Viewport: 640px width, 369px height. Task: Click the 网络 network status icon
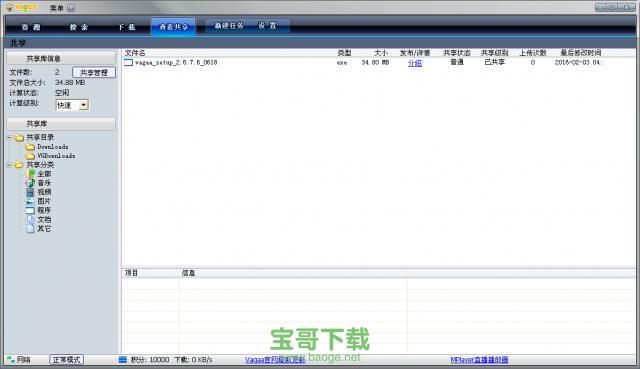point(11,360)
